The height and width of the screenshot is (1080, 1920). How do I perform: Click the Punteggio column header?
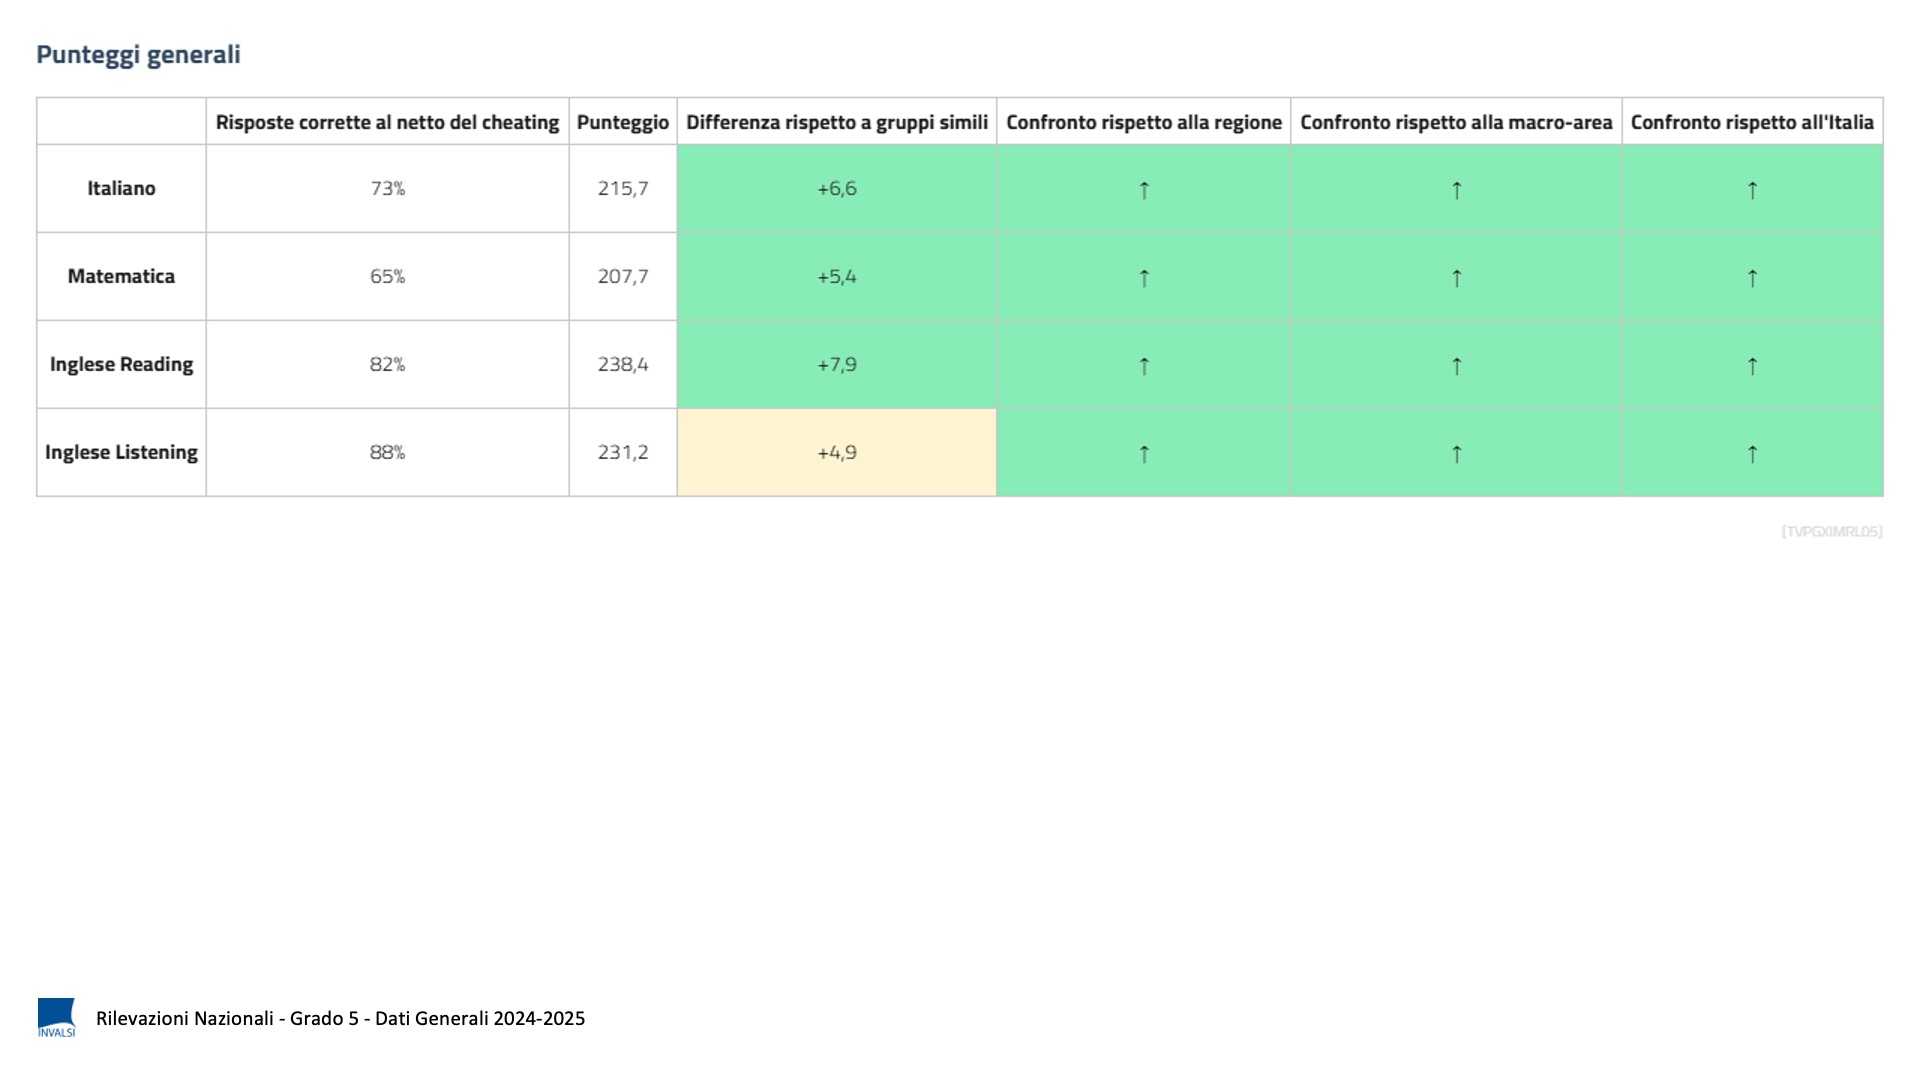622,122
